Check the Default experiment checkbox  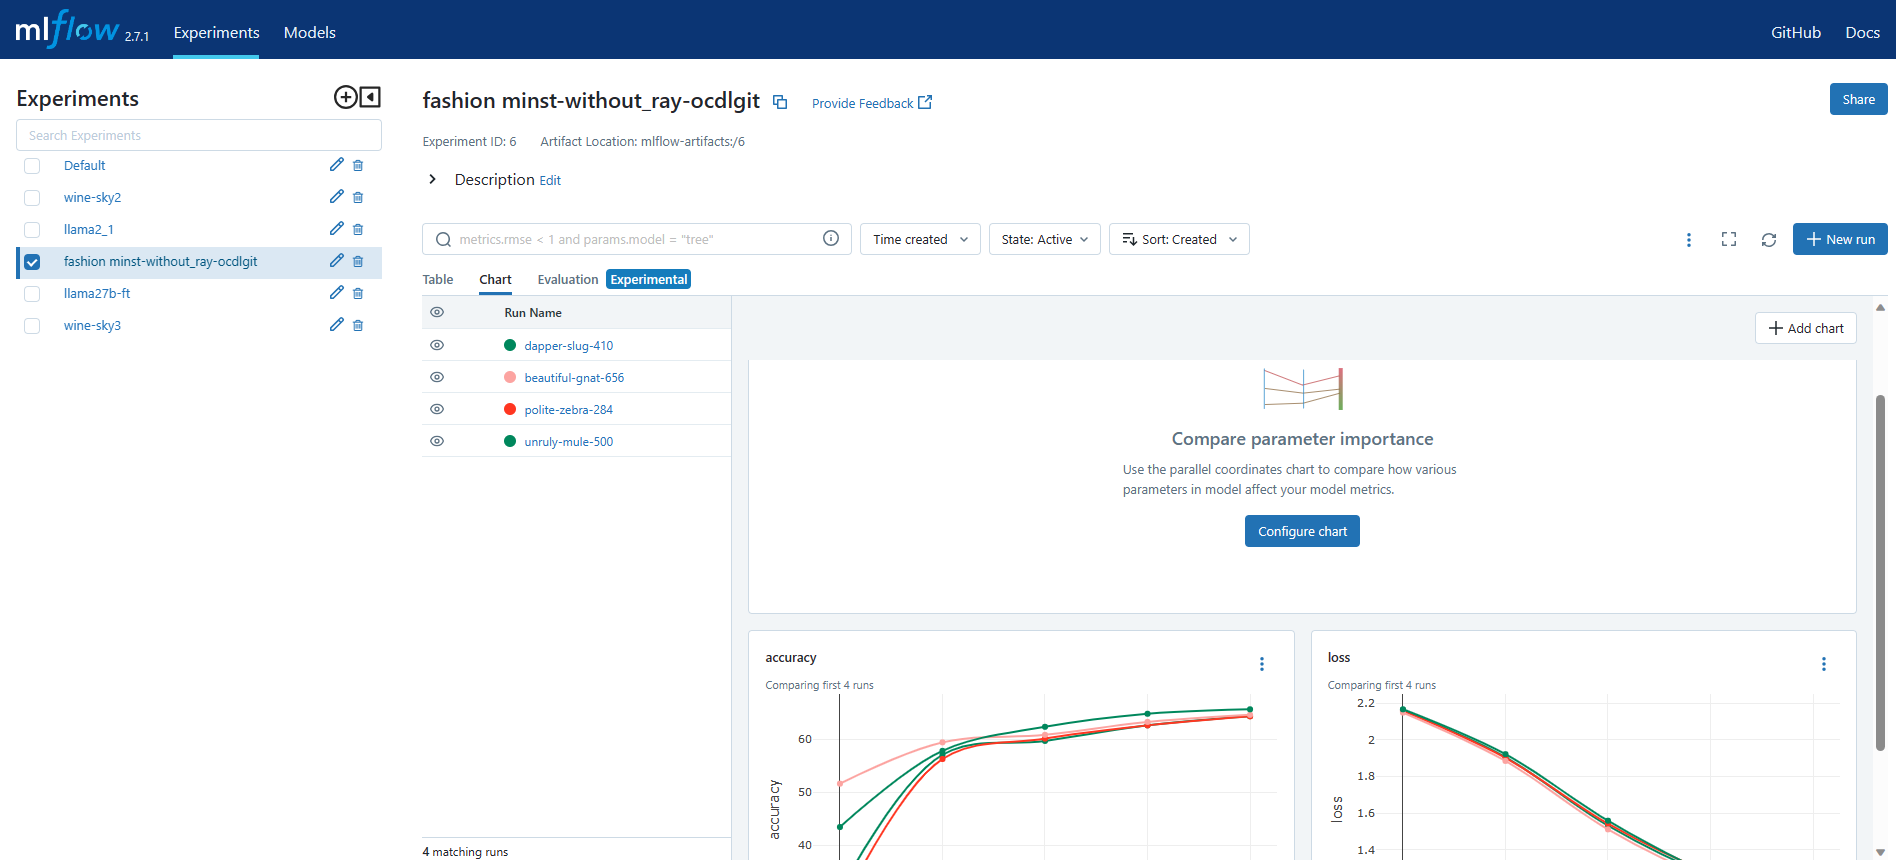(x=32, y=166)
